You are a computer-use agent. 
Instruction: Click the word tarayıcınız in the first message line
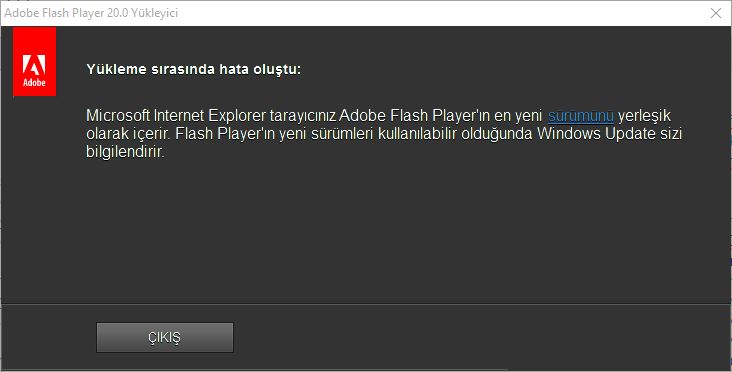coord(303,115)
